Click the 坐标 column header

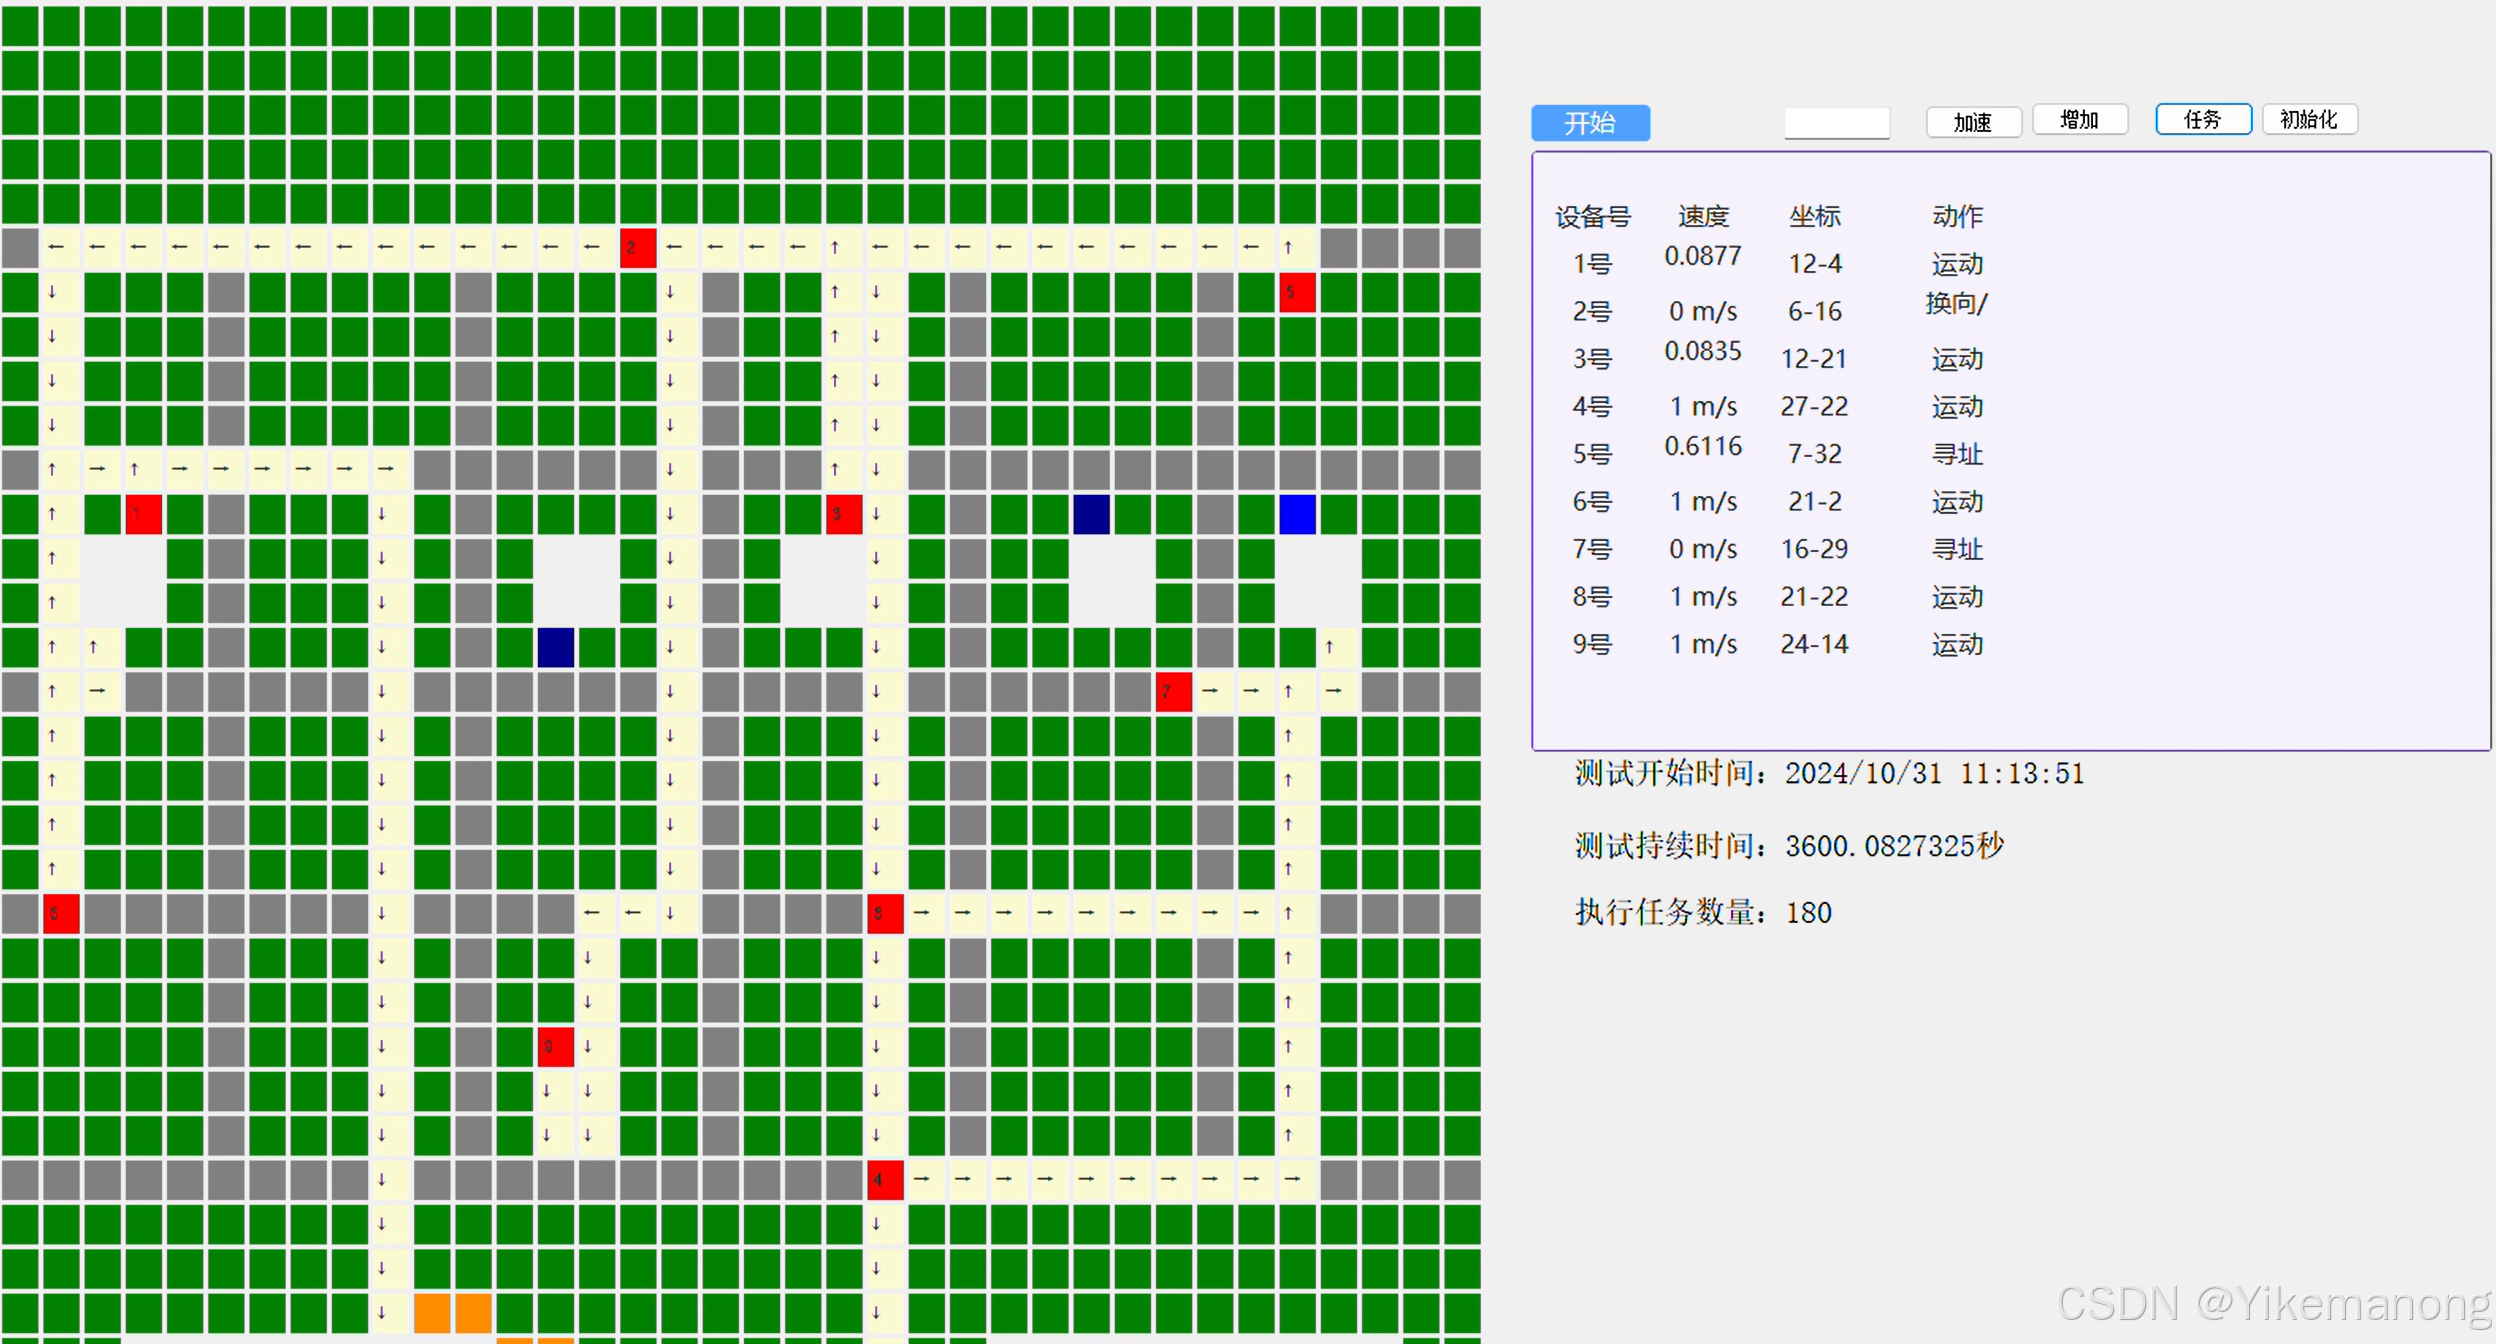pyautogui.click(x=1814, y=216)
